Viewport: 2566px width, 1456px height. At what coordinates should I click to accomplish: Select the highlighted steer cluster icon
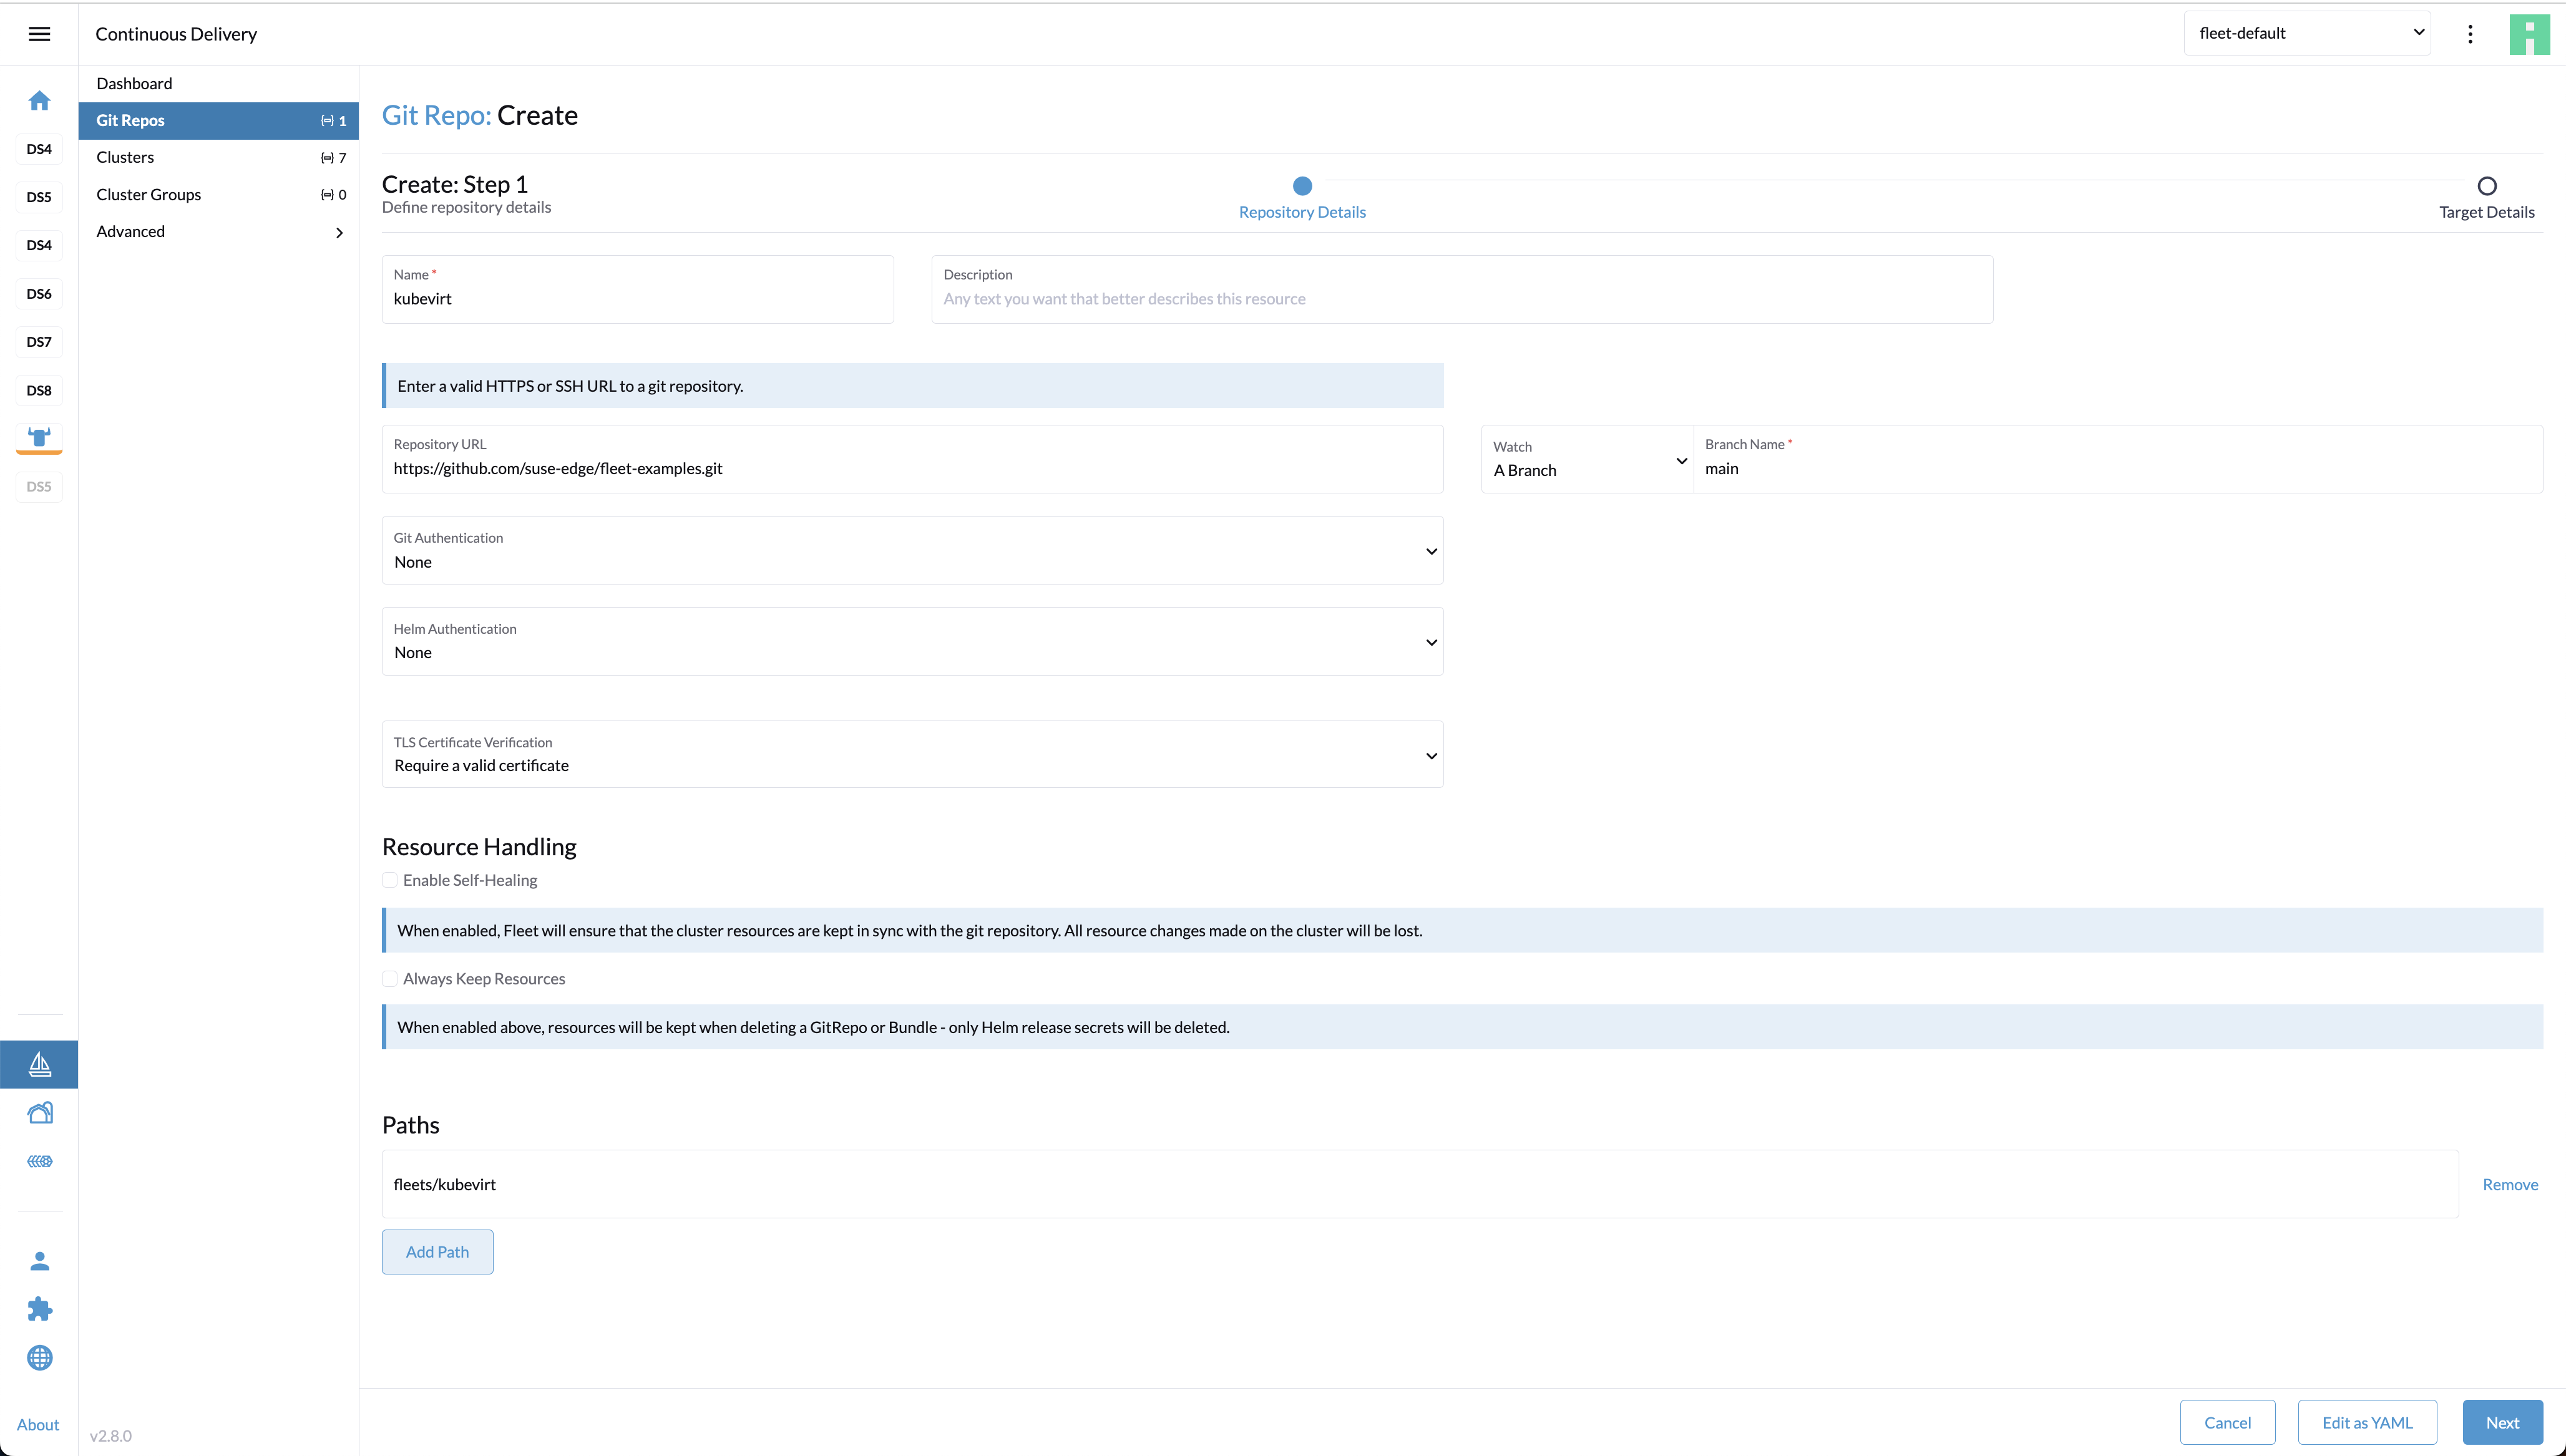tap(39, 438)
